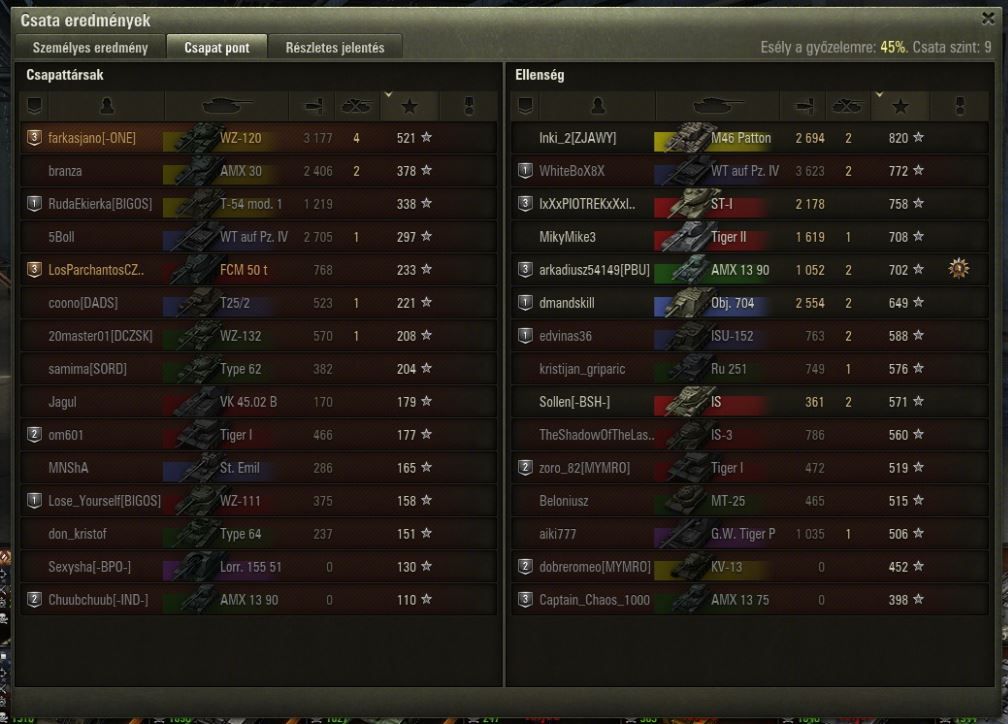
Task: Close the Csata eredmények window
Action: coord(988,18)
